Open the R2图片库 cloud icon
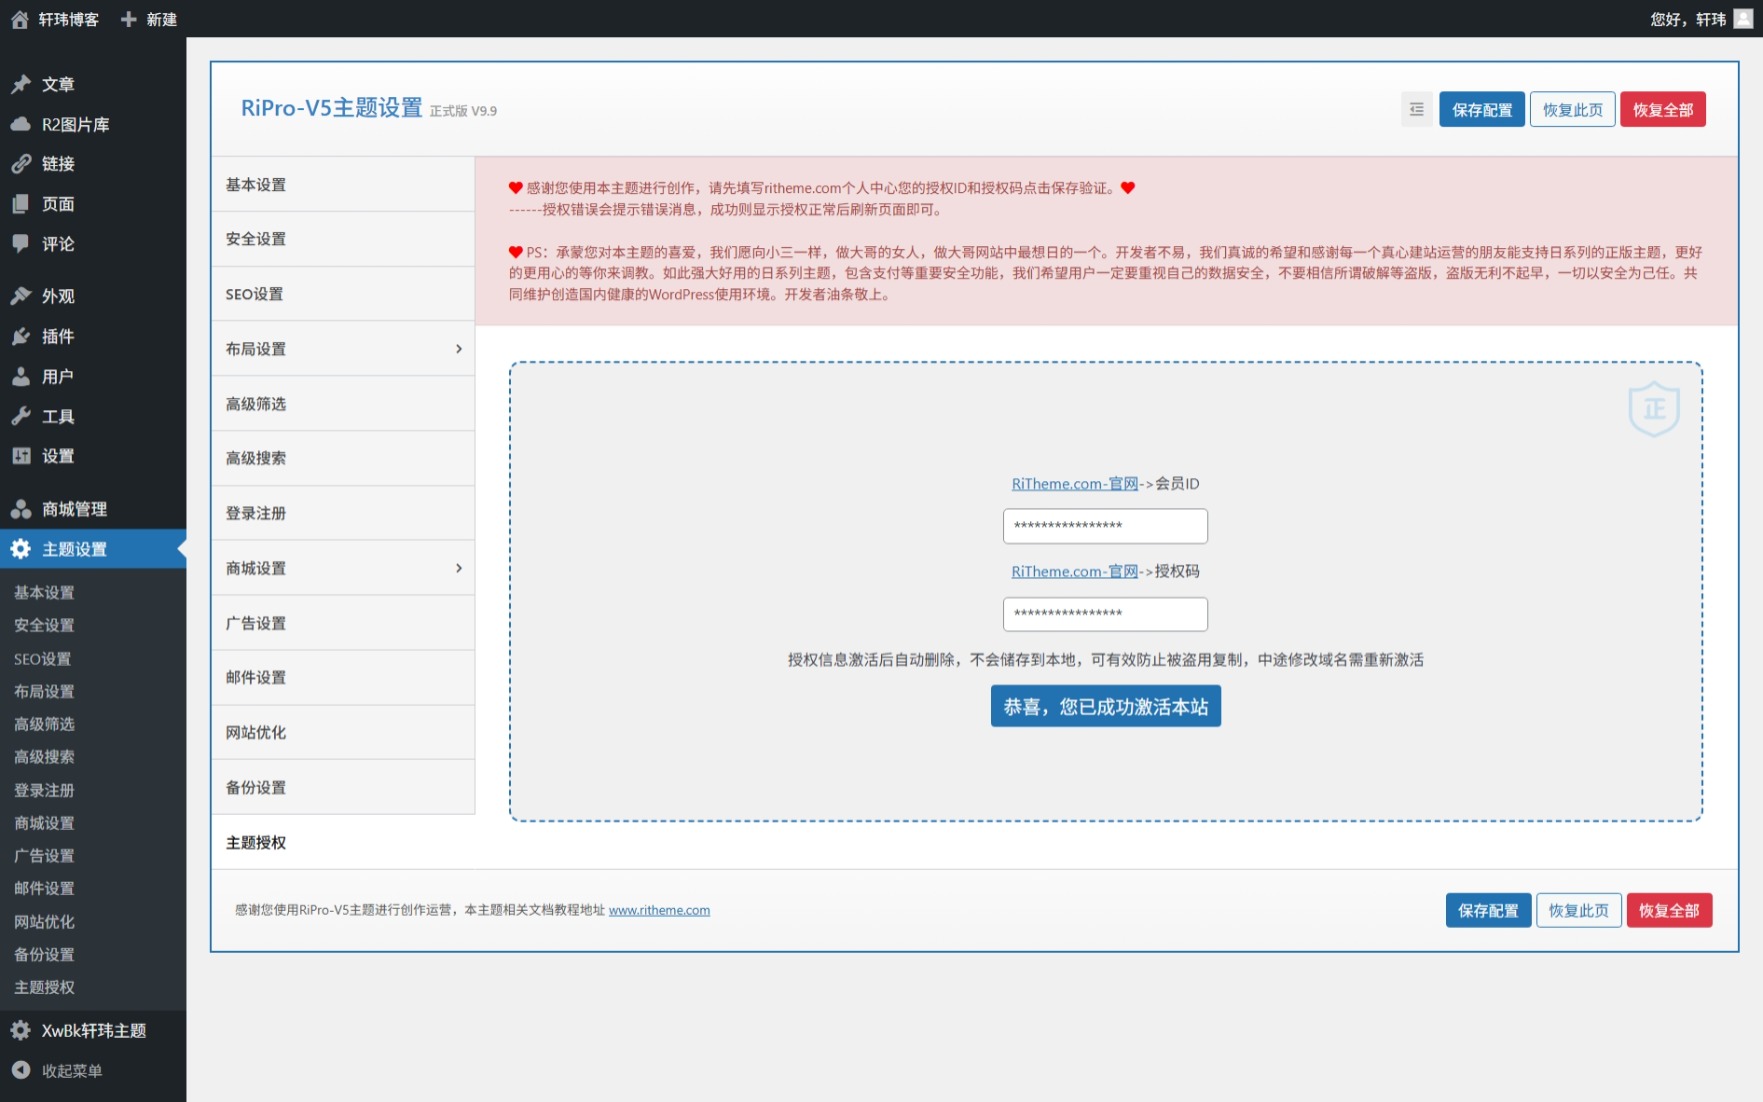1763x1102 pixels. (x=21, y=124)
